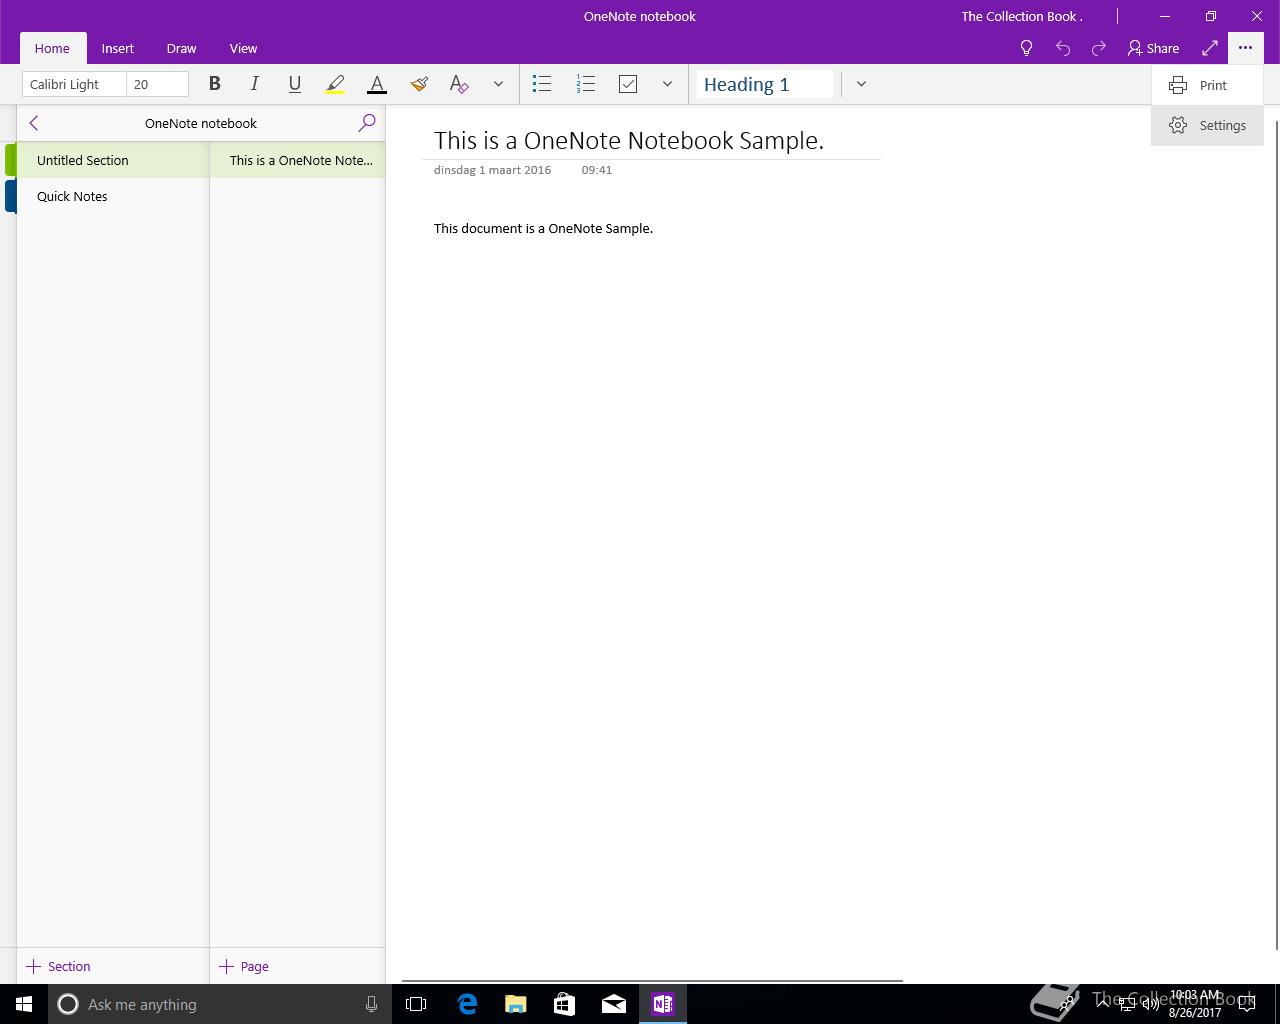Undo the last action
Viewport: 1280px width, 1024px height.
pyautogui.click(x=1063, y=48)
